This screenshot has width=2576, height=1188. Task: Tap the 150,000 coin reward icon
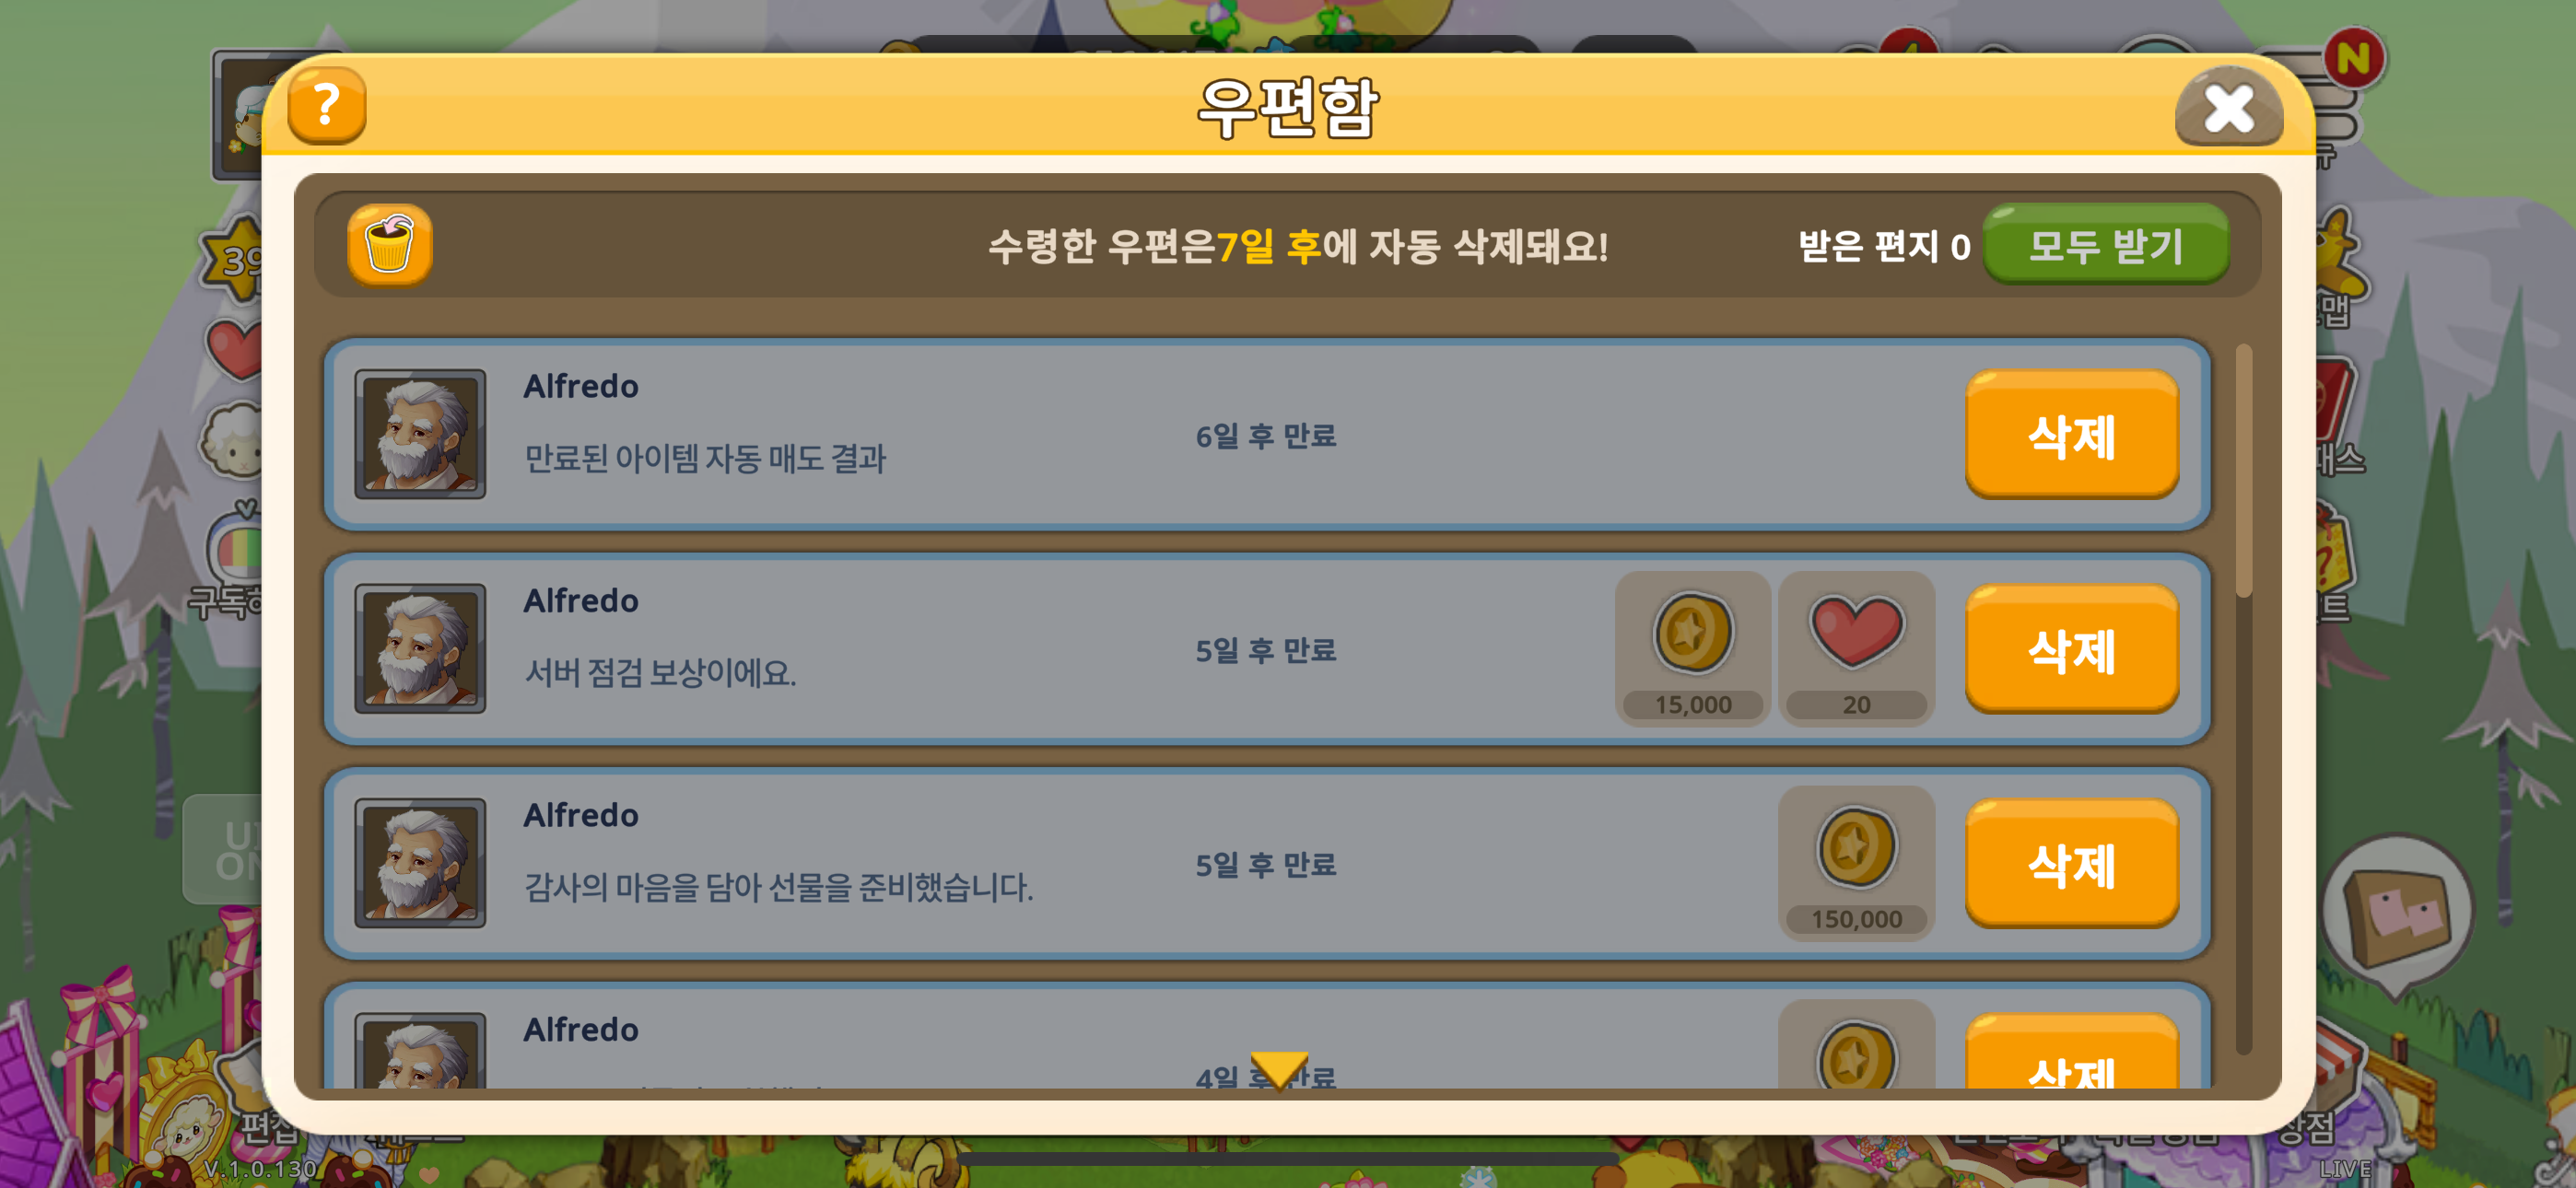point(1856,863)
